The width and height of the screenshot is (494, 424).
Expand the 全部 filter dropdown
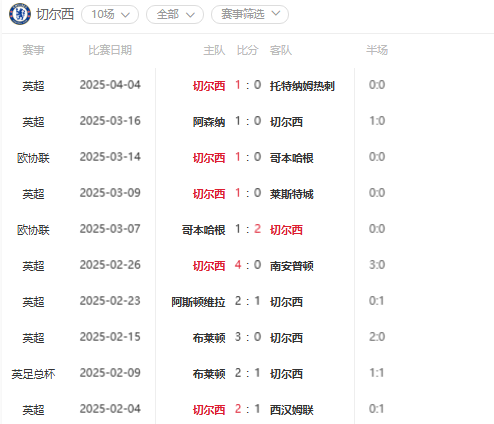click(x=175, y=14)
